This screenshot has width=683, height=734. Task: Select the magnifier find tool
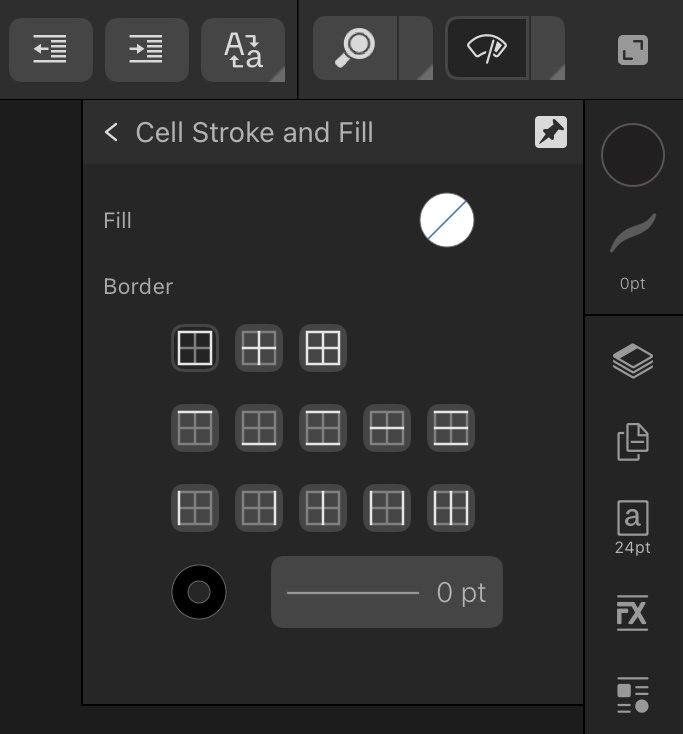pyautogui.click(x=355, y=48)
